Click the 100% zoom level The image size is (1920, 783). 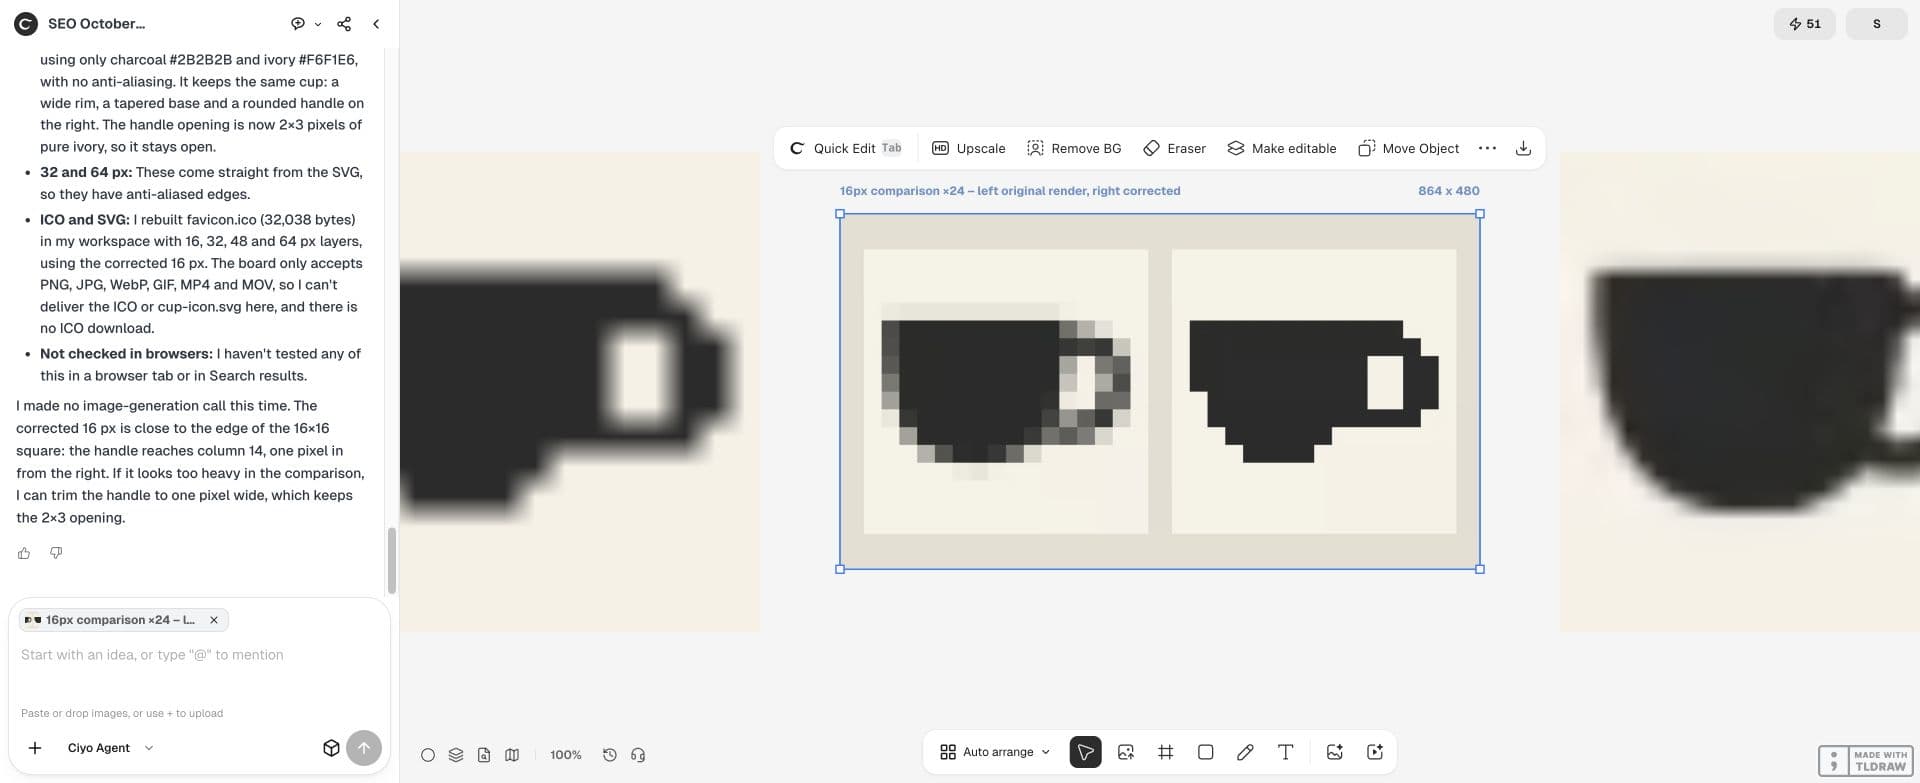(x=566, y=755)
